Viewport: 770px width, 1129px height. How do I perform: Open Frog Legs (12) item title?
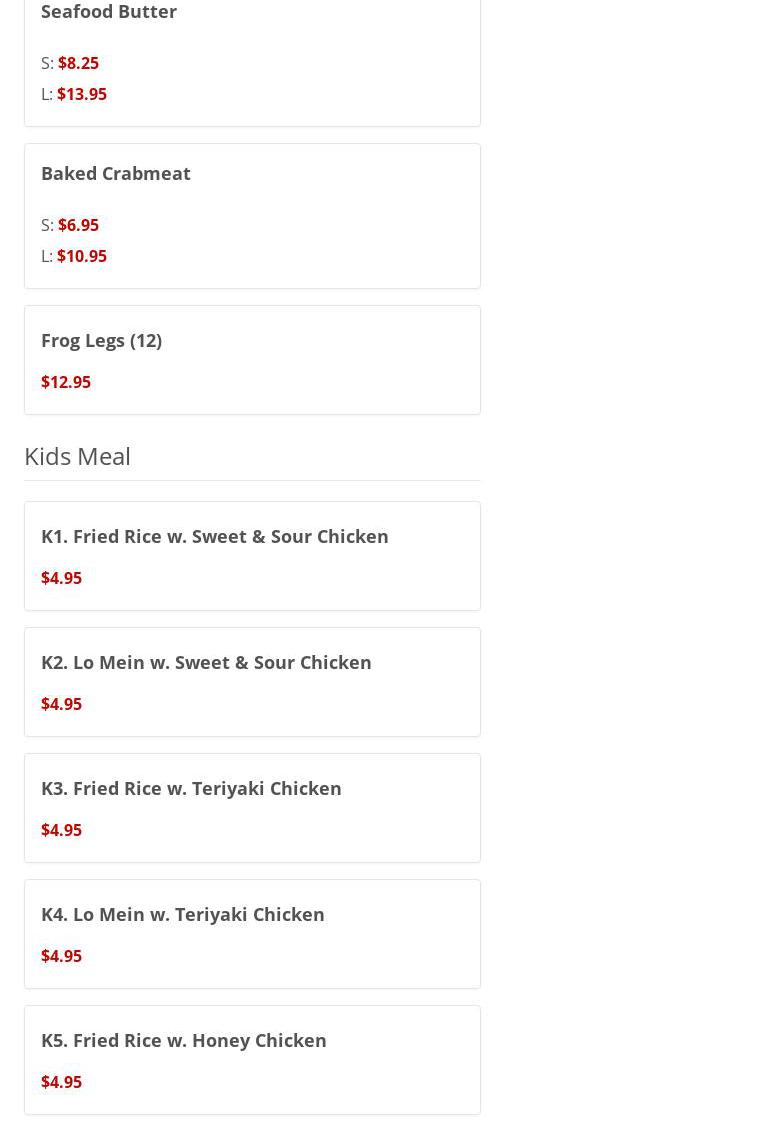coord(101,340)
